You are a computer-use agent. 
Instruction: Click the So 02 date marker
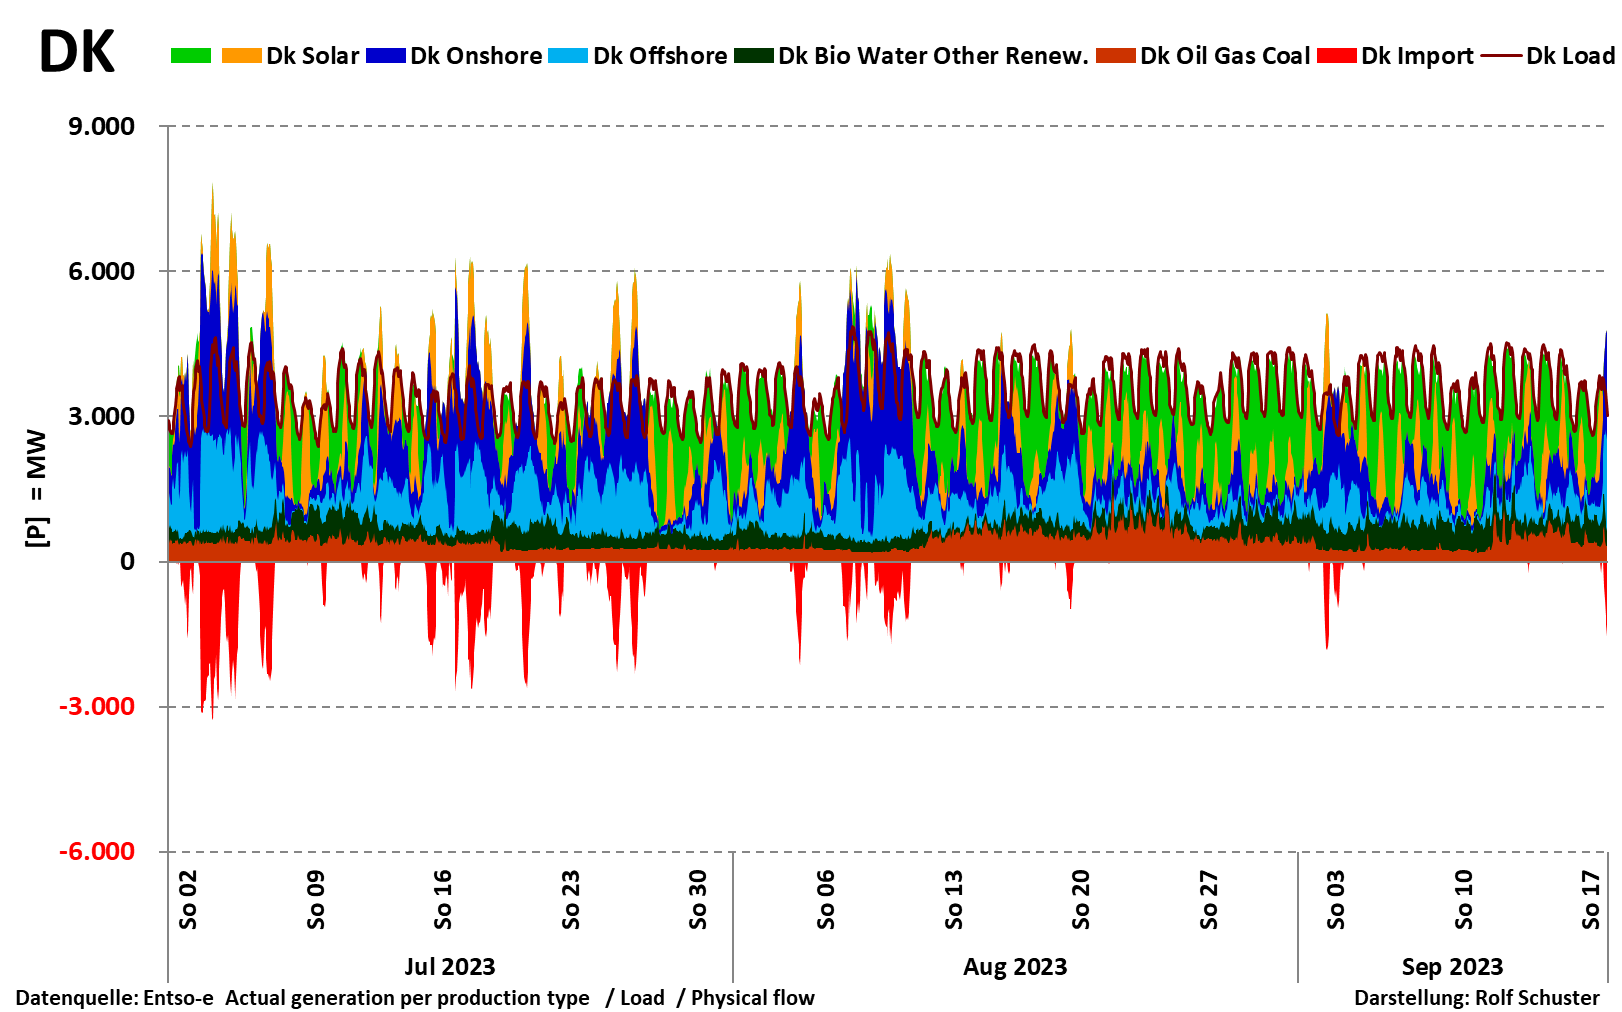coord(188,899)
